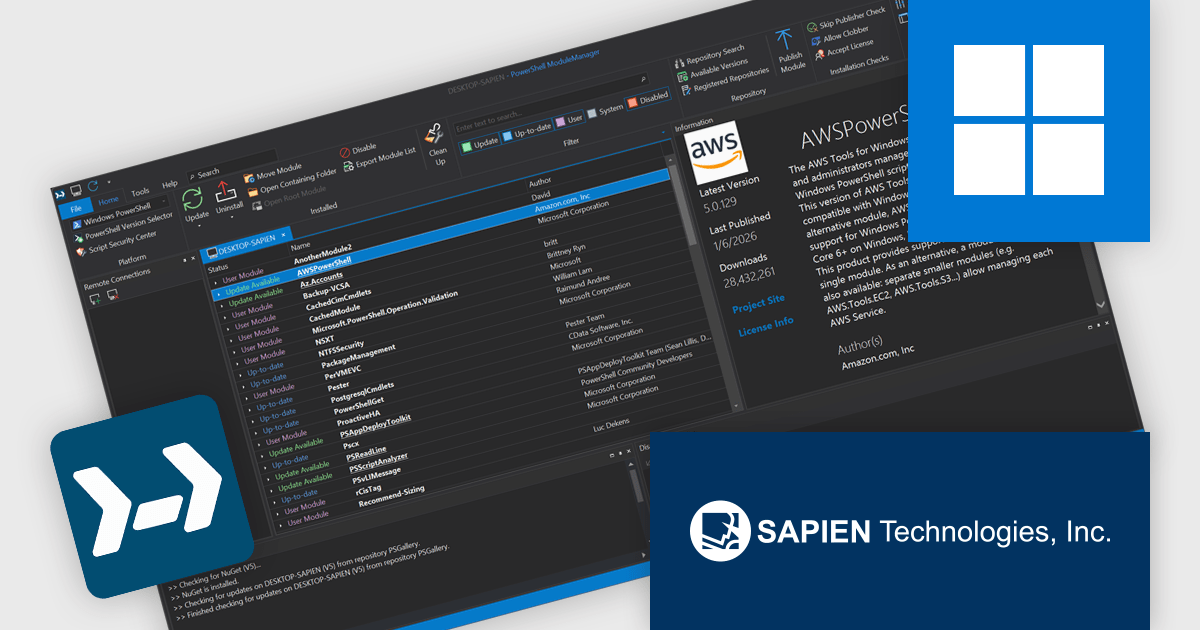Select the DESKTOP-SAPIEN document tab
Image resolution: width=1200 pixels, height=630 pixels.
click(248, 242)
